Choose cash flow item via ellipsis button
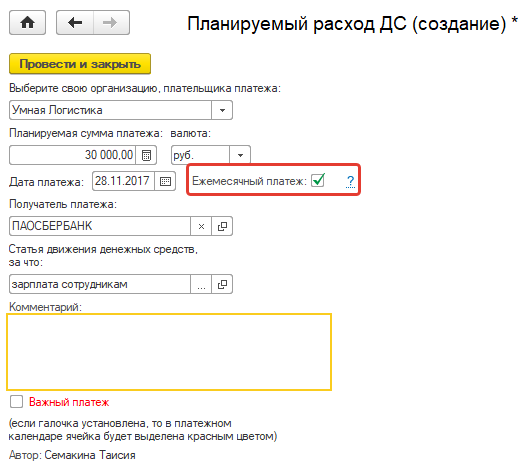Image resolution: width=532 pixels, height=466 pixels. pos(201,284)
